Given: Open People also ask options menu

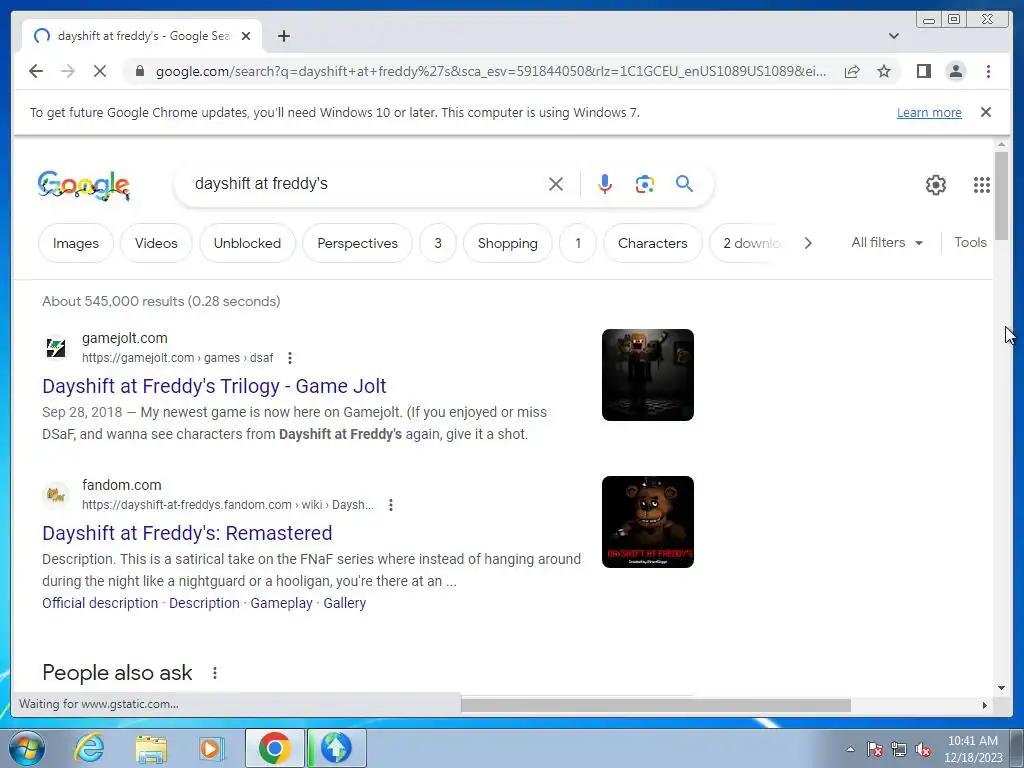Looking at the screenshot, I should (x=214, y=673).
